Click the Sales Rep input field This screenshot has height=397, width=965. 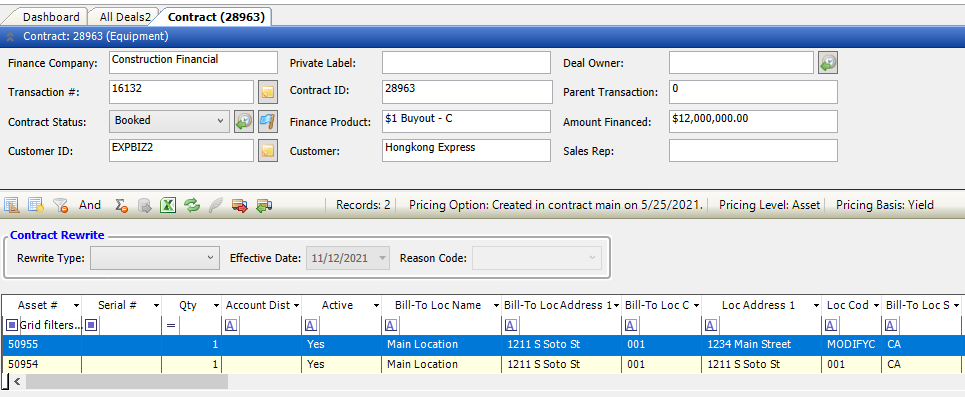click(753, 151)
